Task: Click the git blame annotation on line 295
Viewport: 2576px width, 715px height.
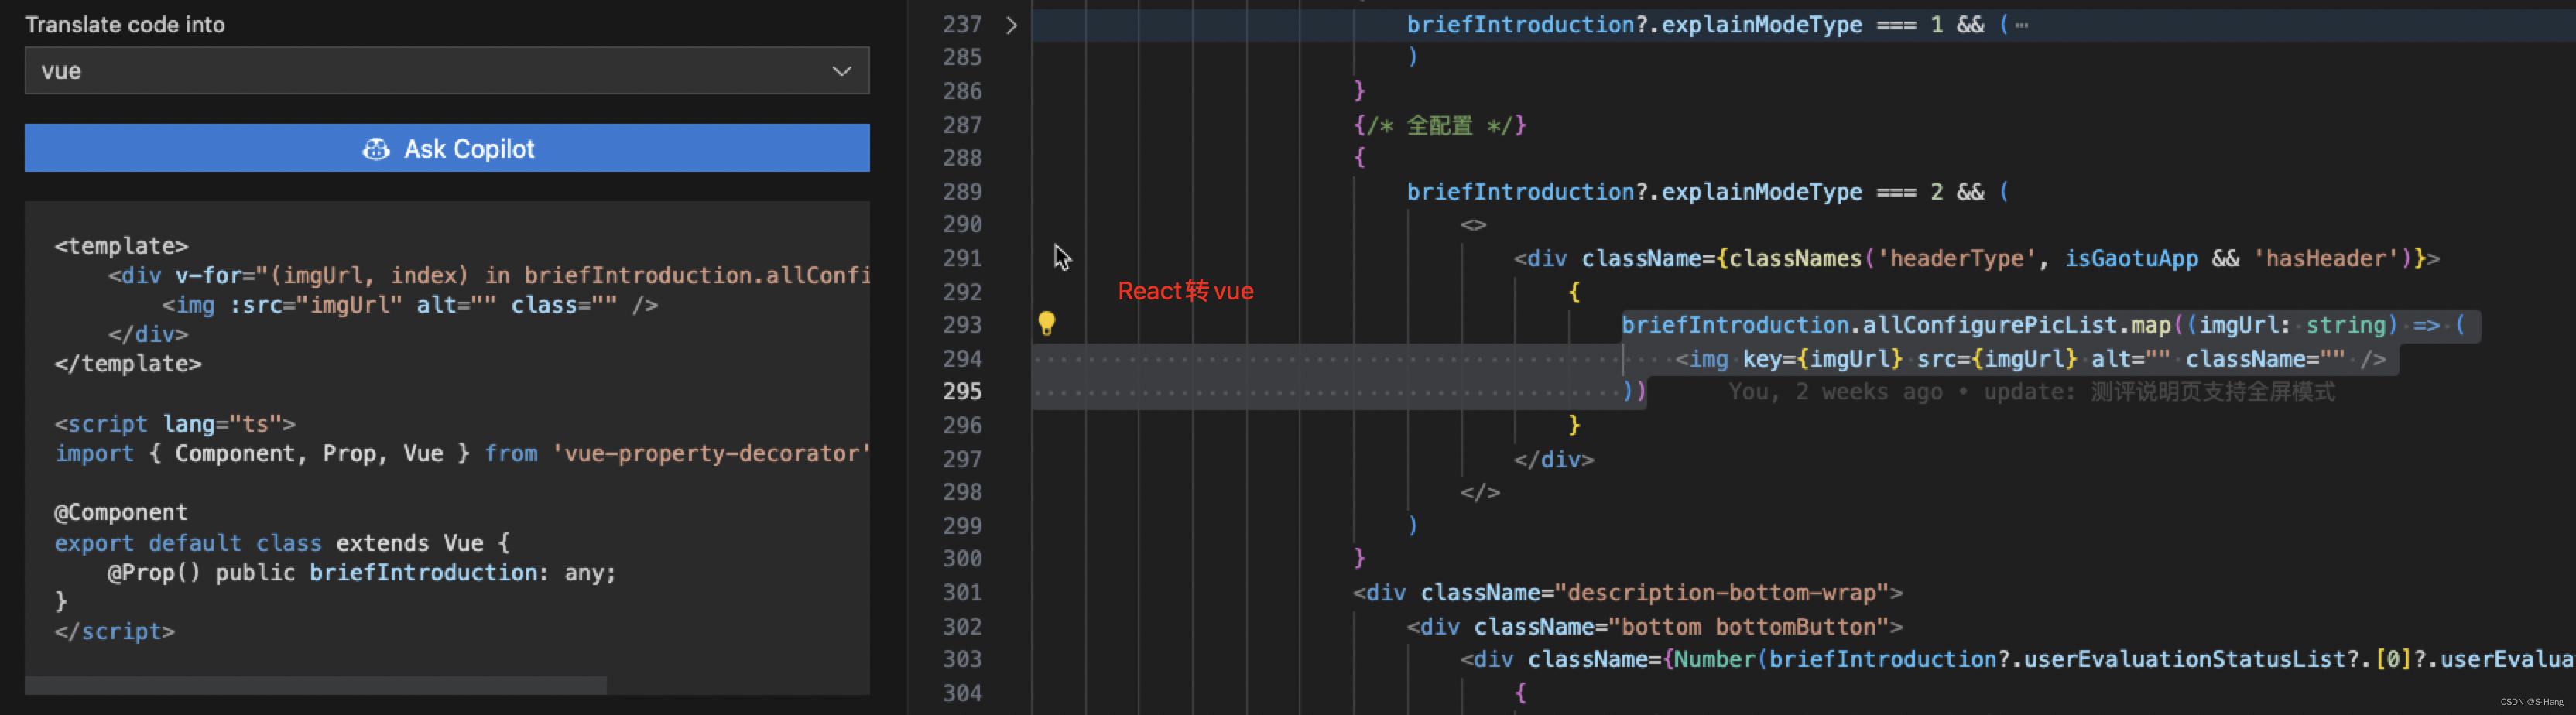Action: point(2032,392)
